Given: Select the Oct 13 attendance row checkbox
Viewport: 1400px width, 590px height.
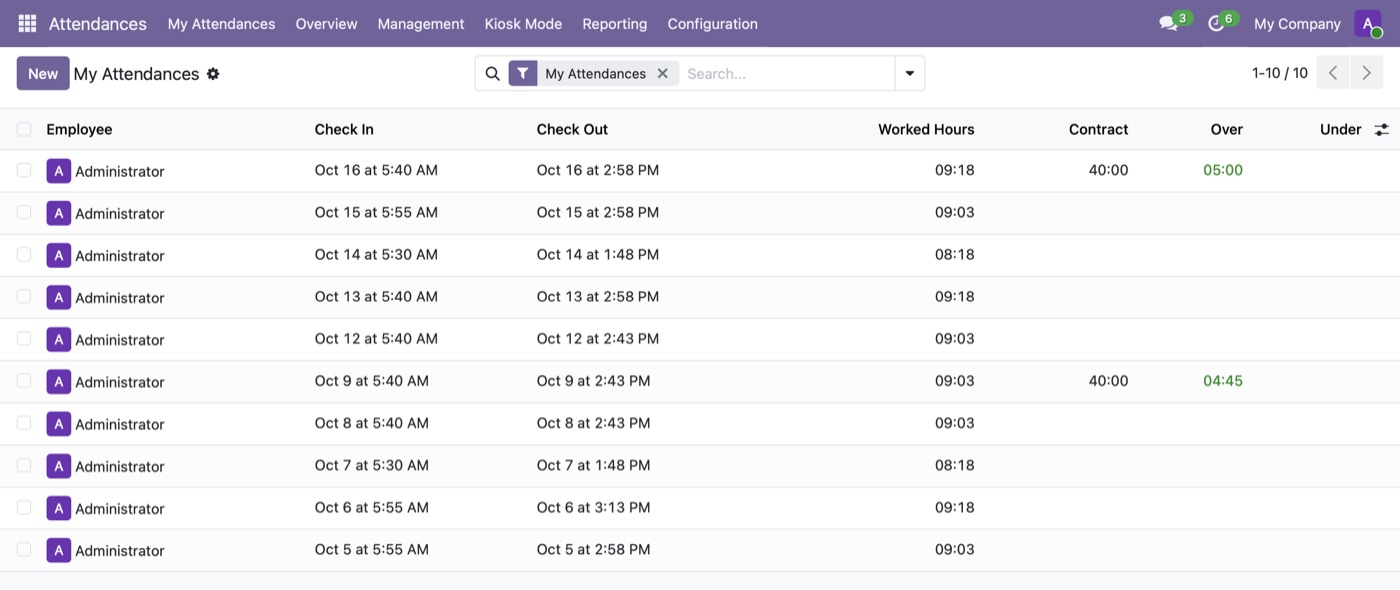Looking at the screenshot, I should [x=24, y=296].
